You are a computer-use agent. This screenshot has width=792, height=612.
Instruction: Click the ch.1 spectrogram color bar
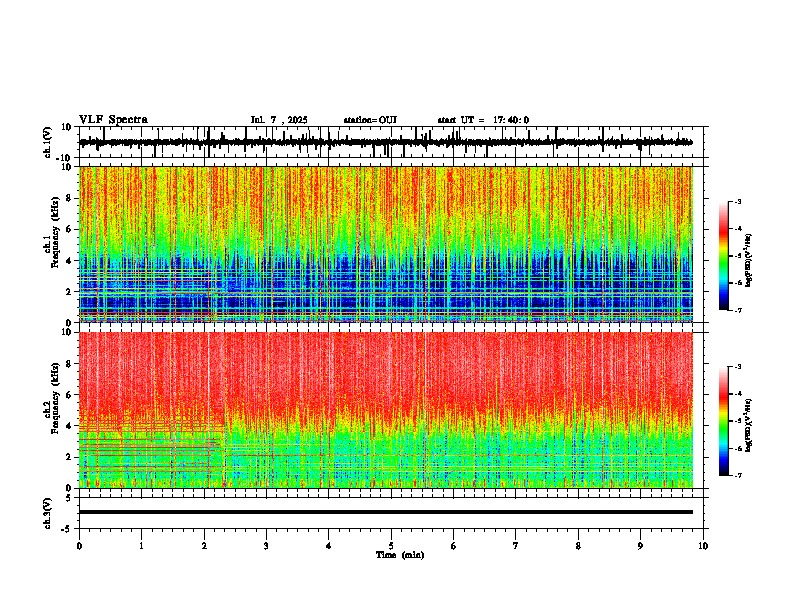click(723, 256)
